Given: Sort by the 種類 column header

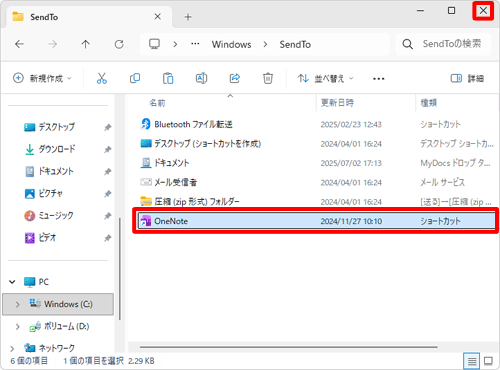Looking at the screenshot, I should pyautogui.click(x=429, y=103).
